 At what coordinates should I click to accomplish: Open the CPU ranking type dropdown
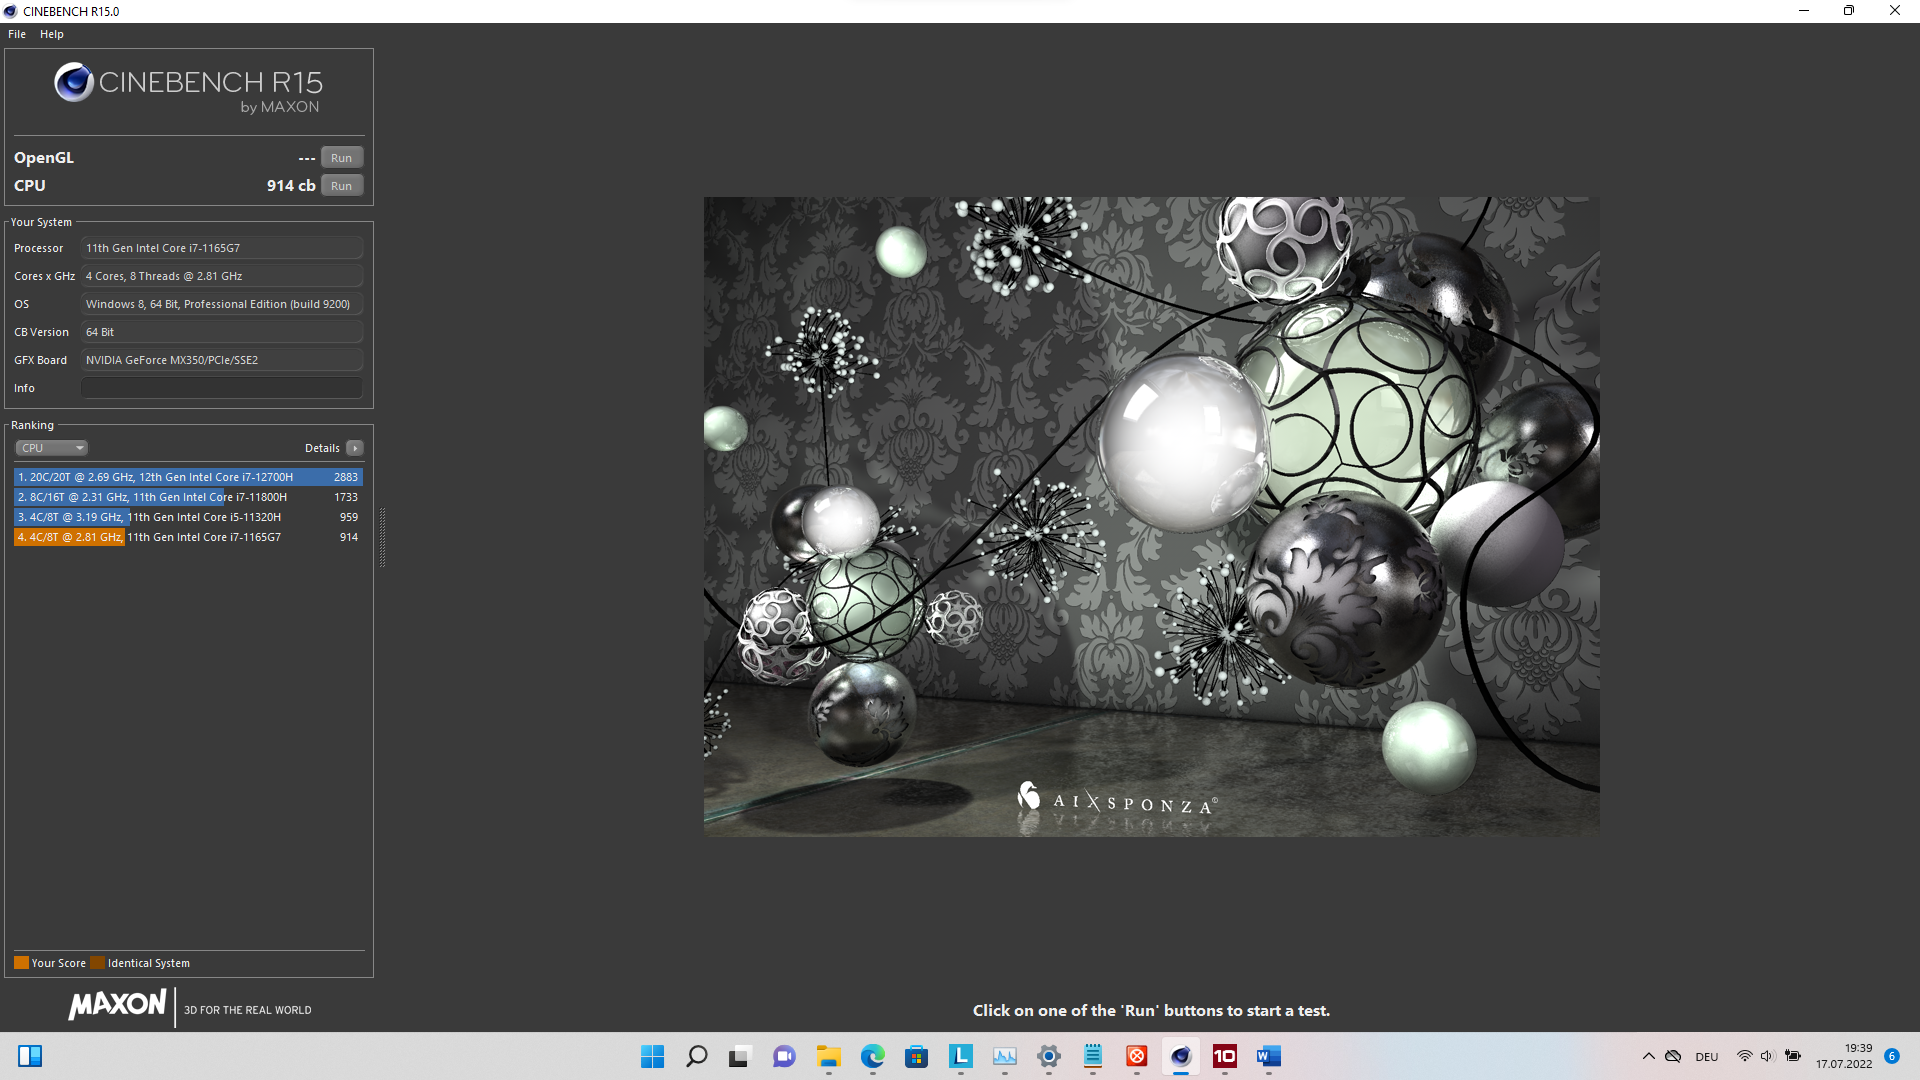coord(52,448)
